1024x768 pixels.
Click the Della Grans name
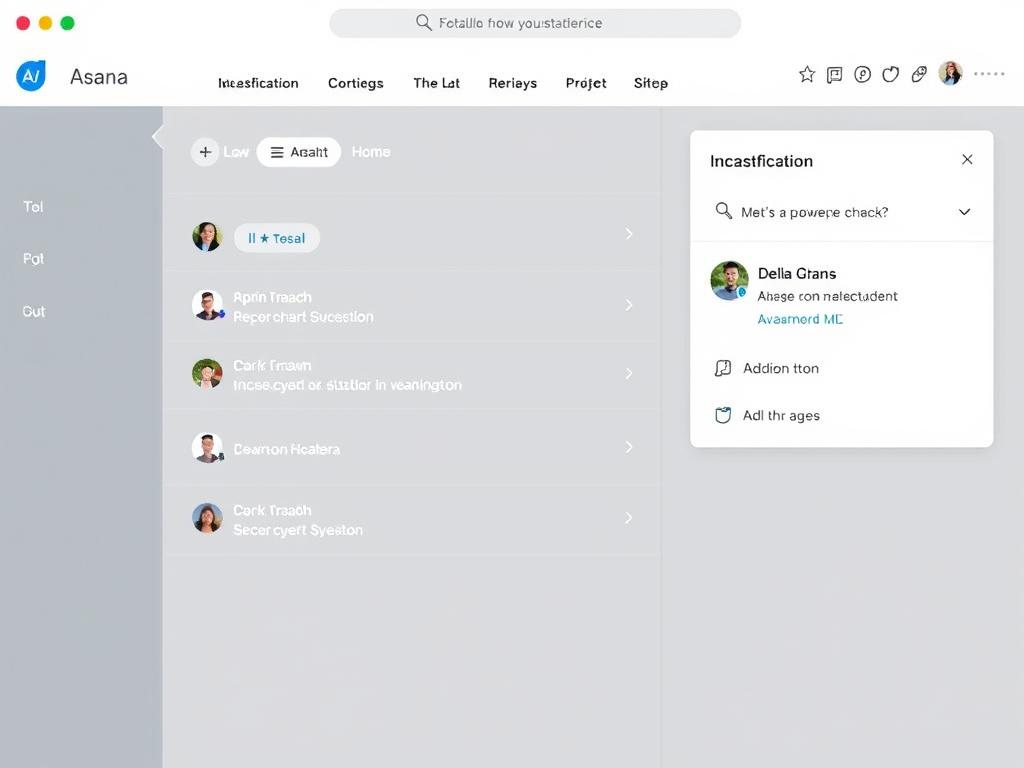pos(797,274)
